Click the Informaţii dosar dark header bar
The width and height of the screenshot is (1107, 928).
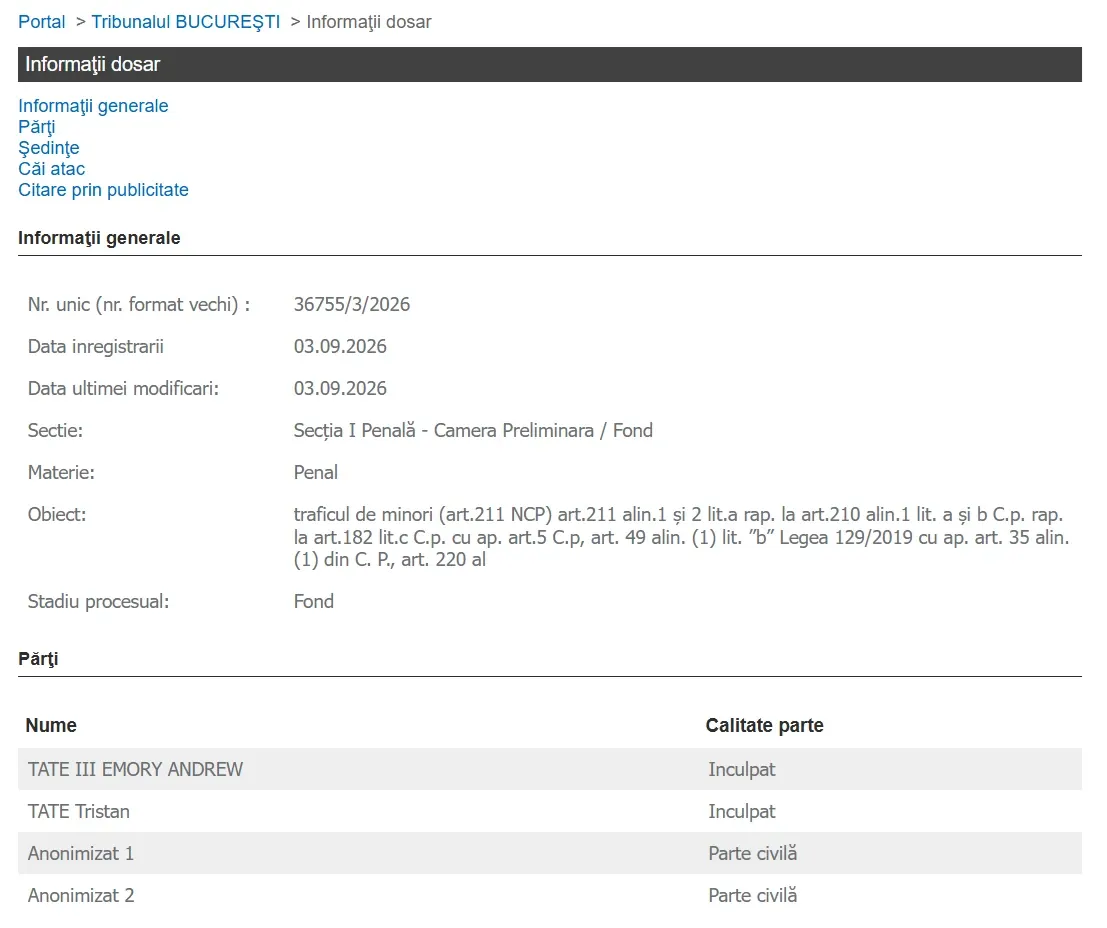click(550, 64)
